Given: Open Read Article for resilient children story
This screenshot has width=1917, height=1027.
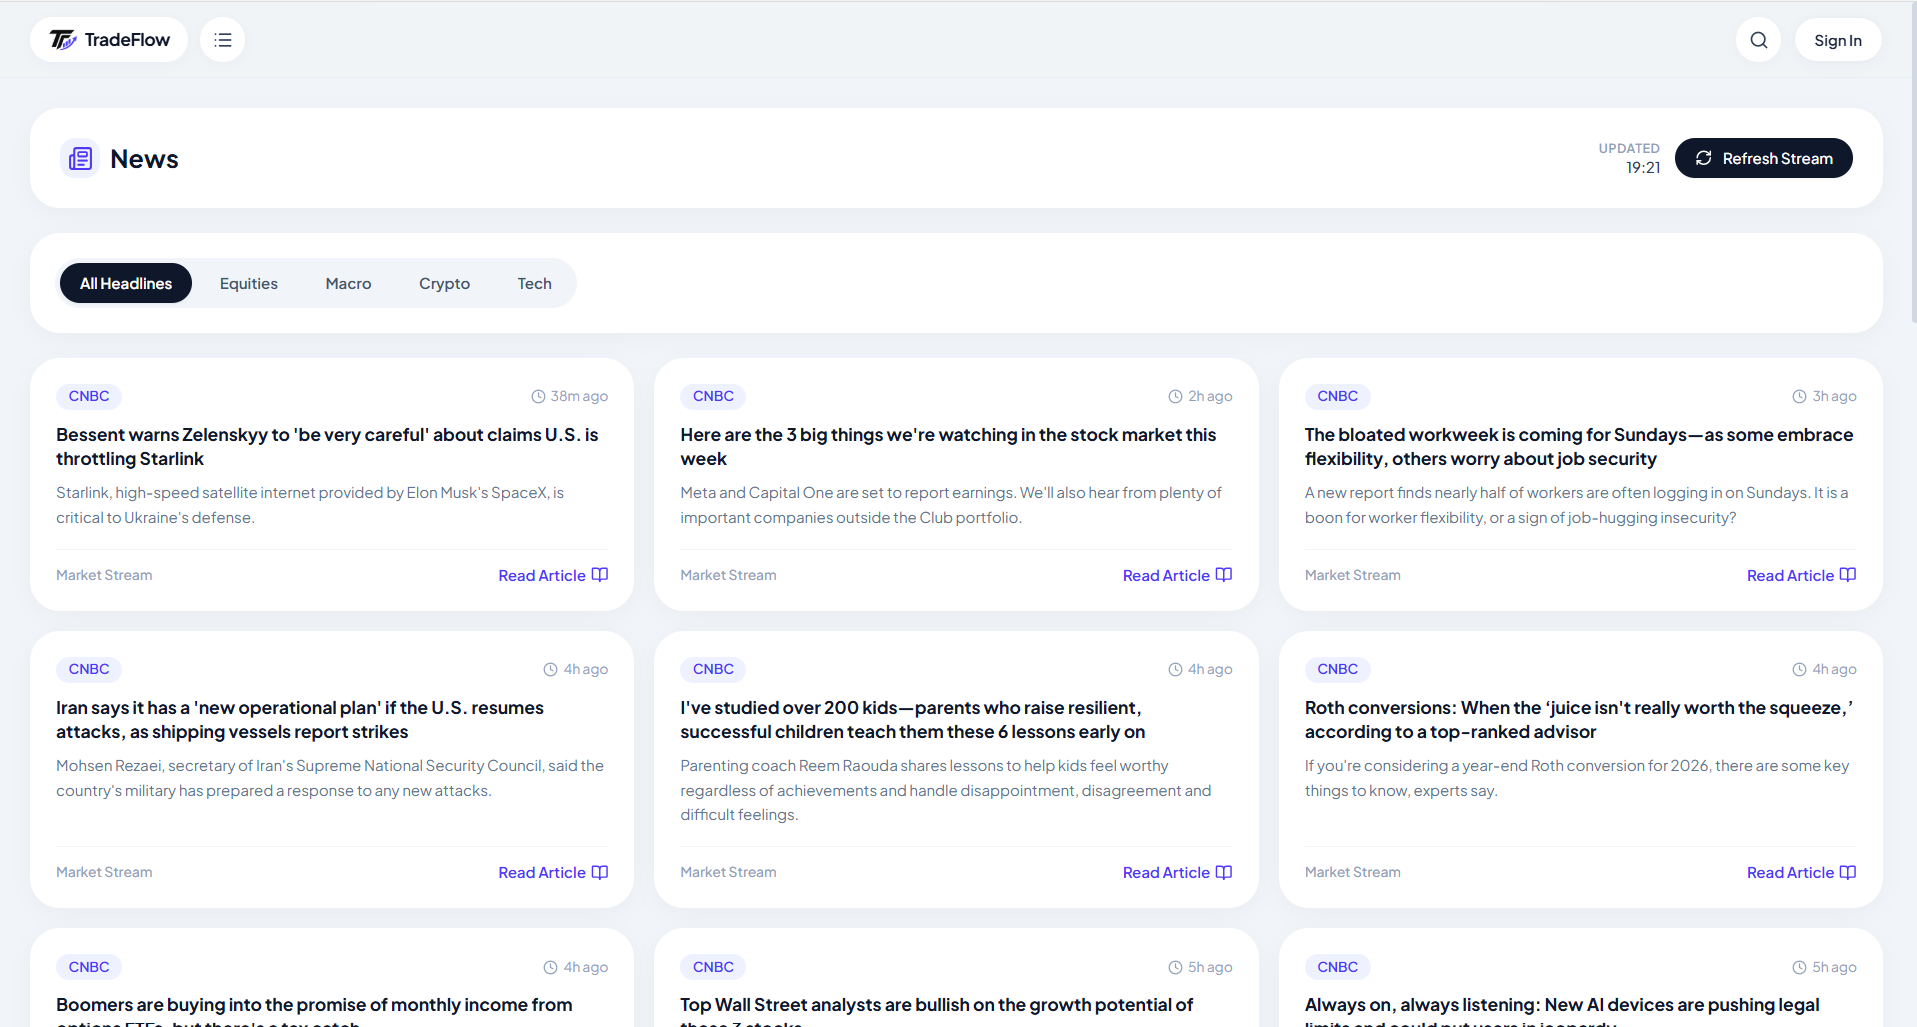Looking at the screenshot, I should (x=1177, y=872).
